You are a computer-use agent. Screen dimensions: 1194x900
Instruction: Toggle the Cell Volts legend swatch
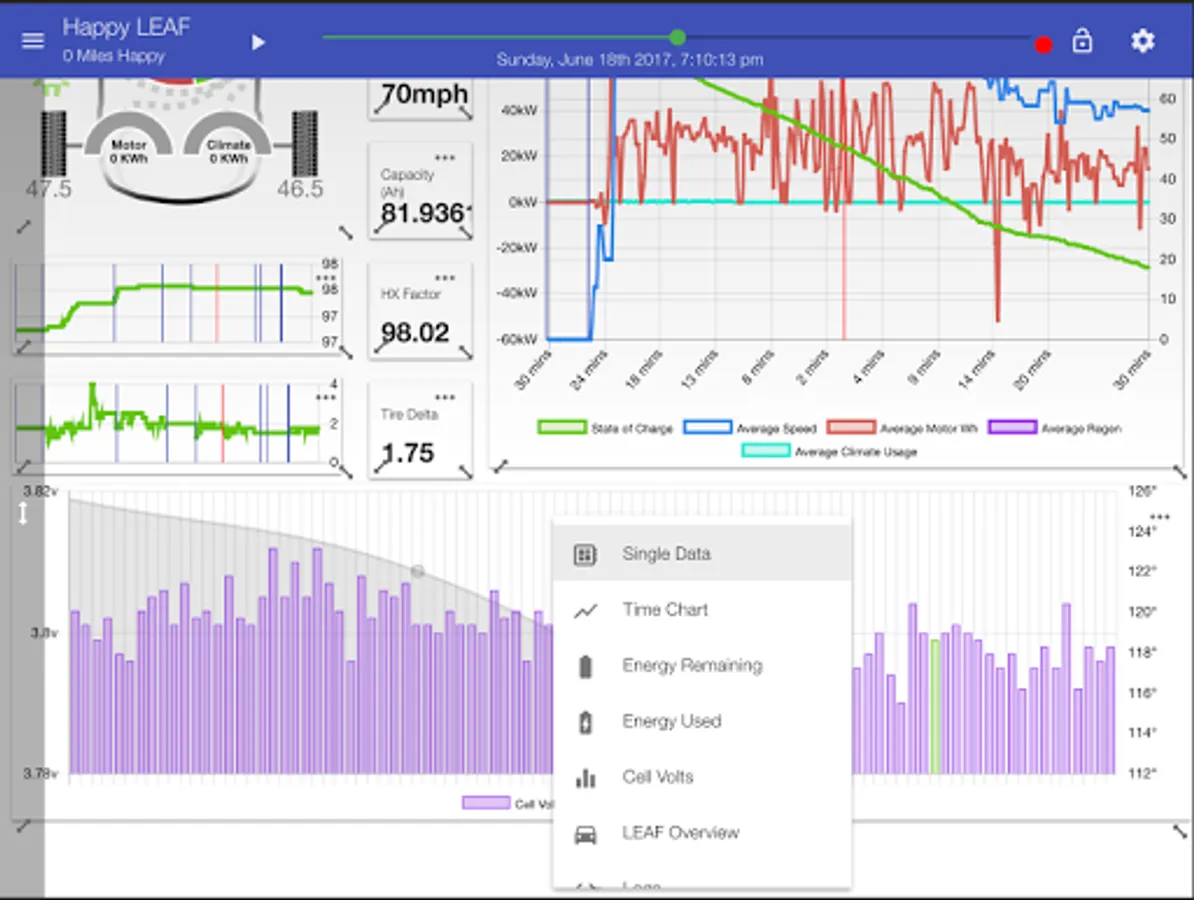tap(486, 803)
